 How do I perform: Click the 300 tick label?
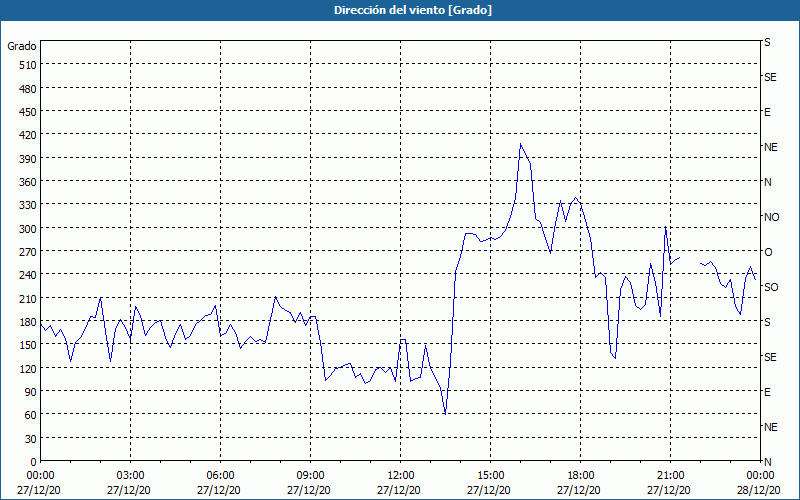pos(28,229)
